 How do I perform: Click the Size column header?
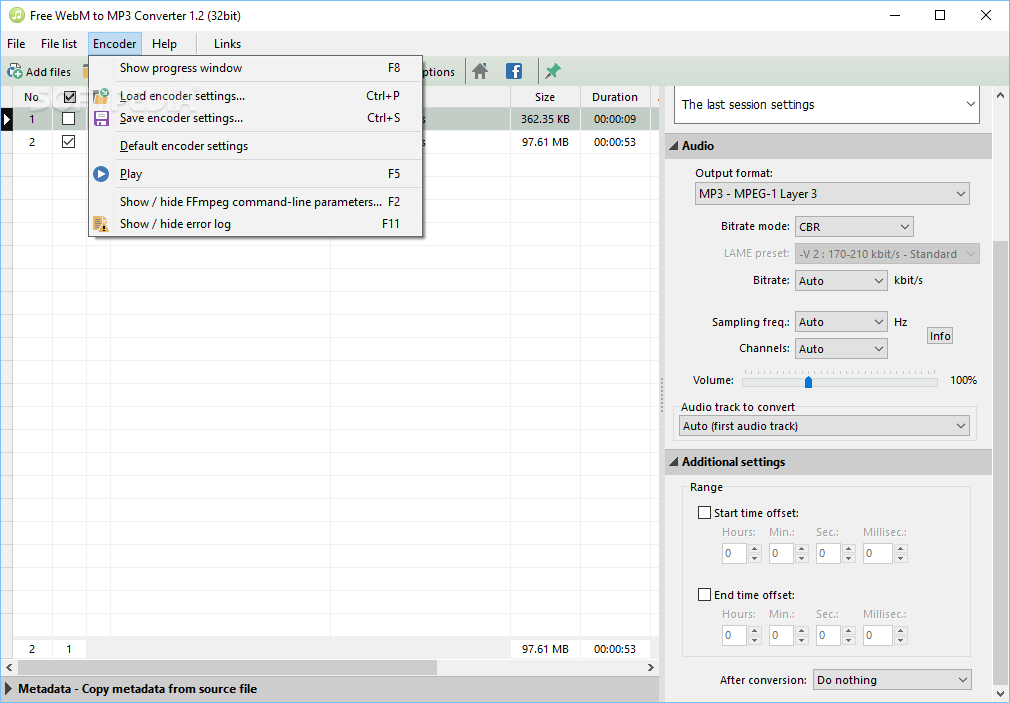point(545,97)
